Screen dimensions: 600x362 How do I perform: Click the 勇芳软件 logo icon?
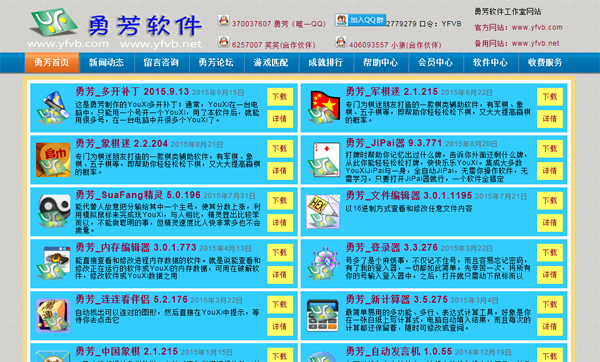coord(54,23)
